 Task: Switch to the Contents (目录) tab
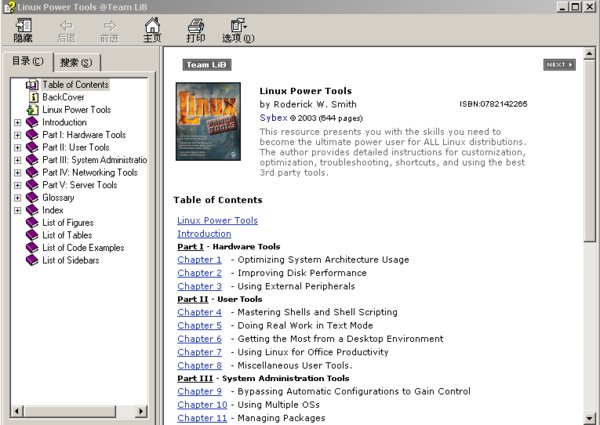(27, 62)
